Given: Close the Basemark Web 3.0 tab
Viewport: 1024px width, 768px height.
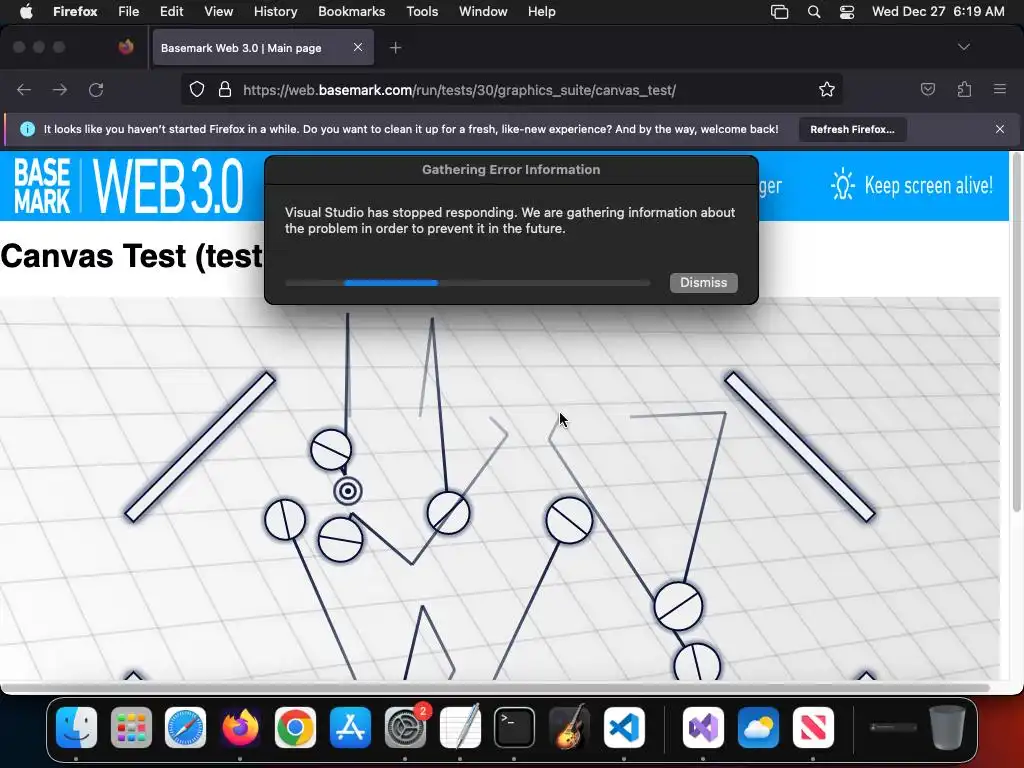Looking at the screenshot, I should pos(358,47).
